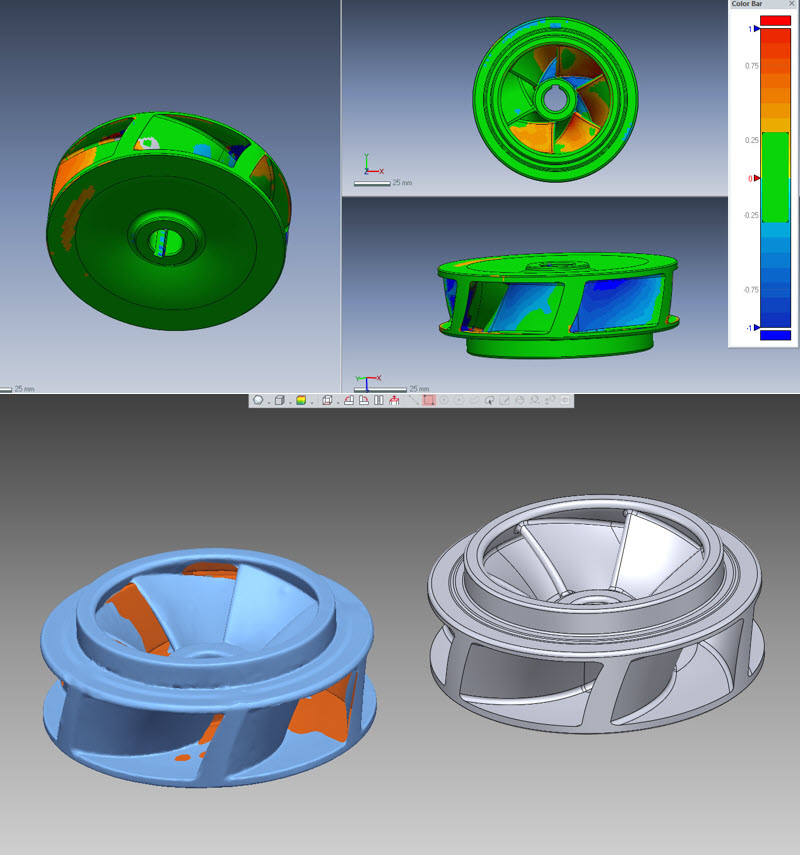Click the split two-panel viewport icon

click(379, 400)
